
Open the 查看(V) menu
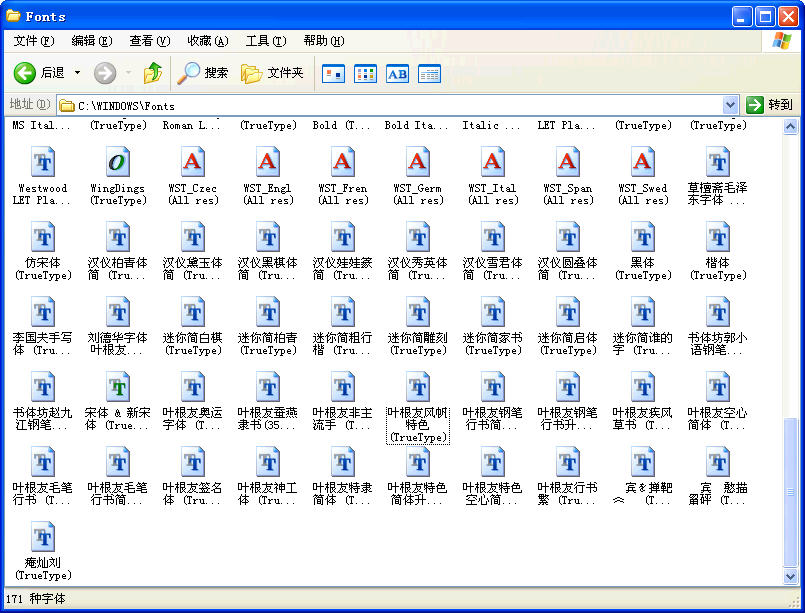coord(150,41)
